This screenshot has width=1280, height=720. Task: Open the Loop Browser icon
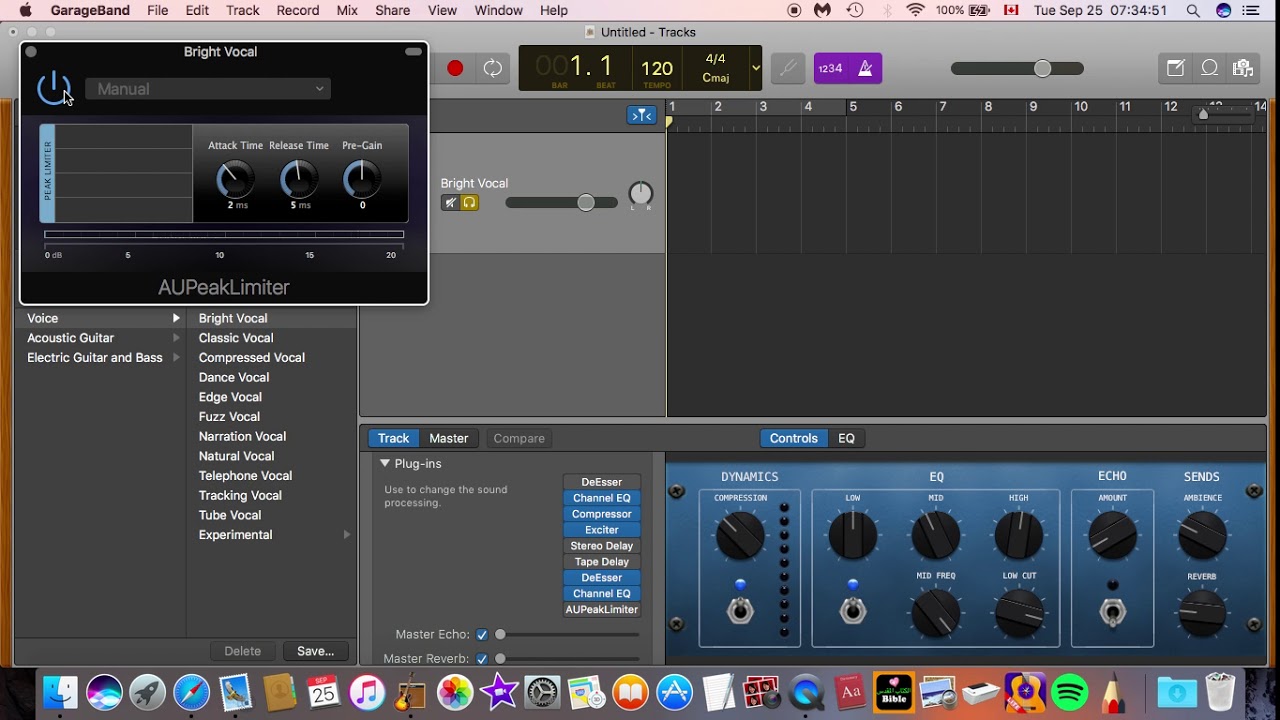1210,68
